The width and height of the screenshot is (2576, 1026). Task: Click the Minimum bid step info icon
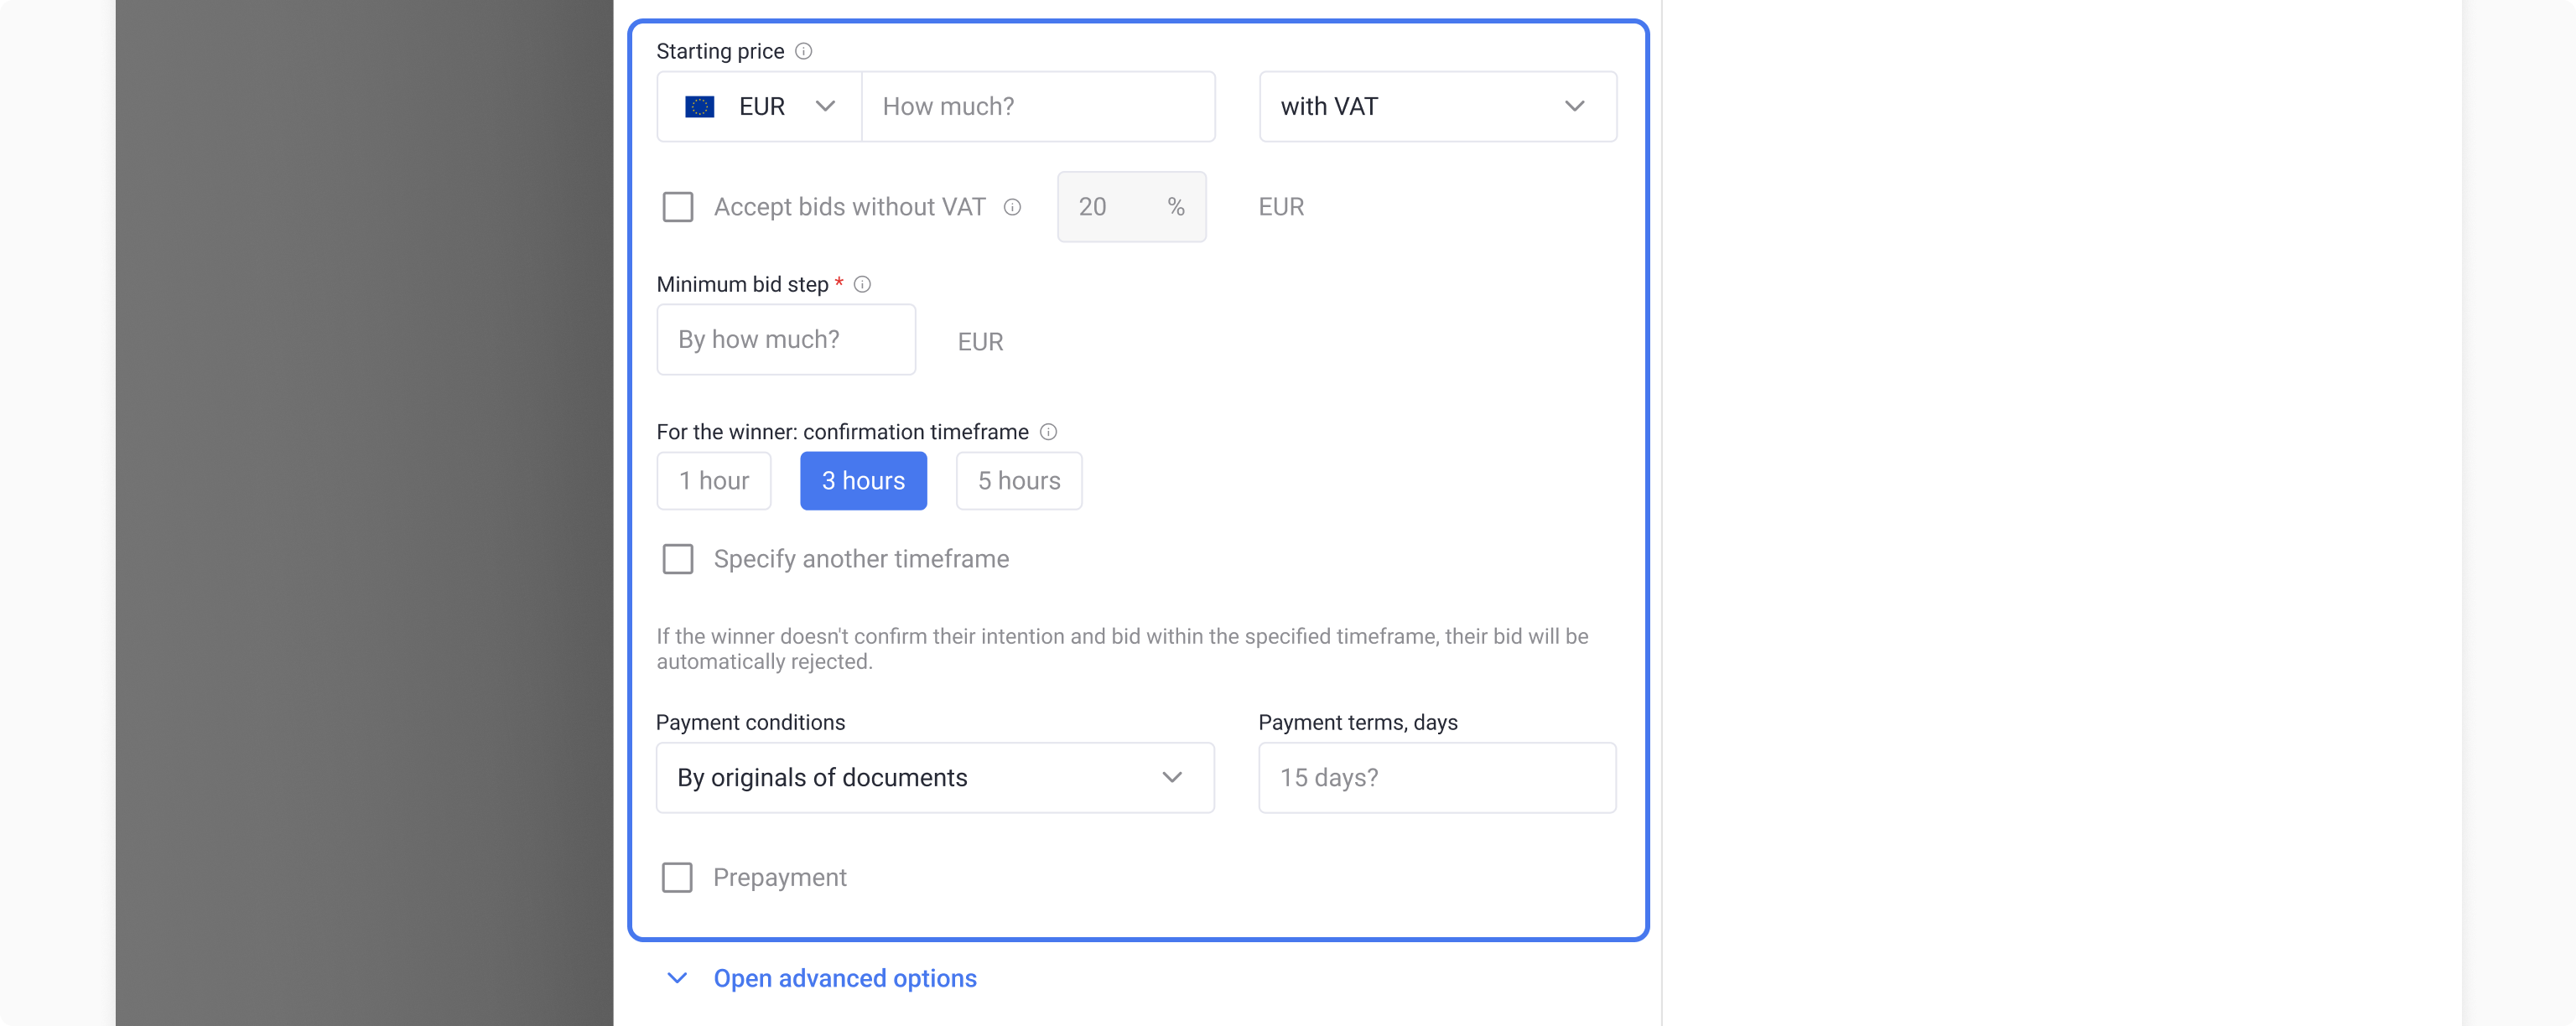pyautogui.click(x=862, y=285)
